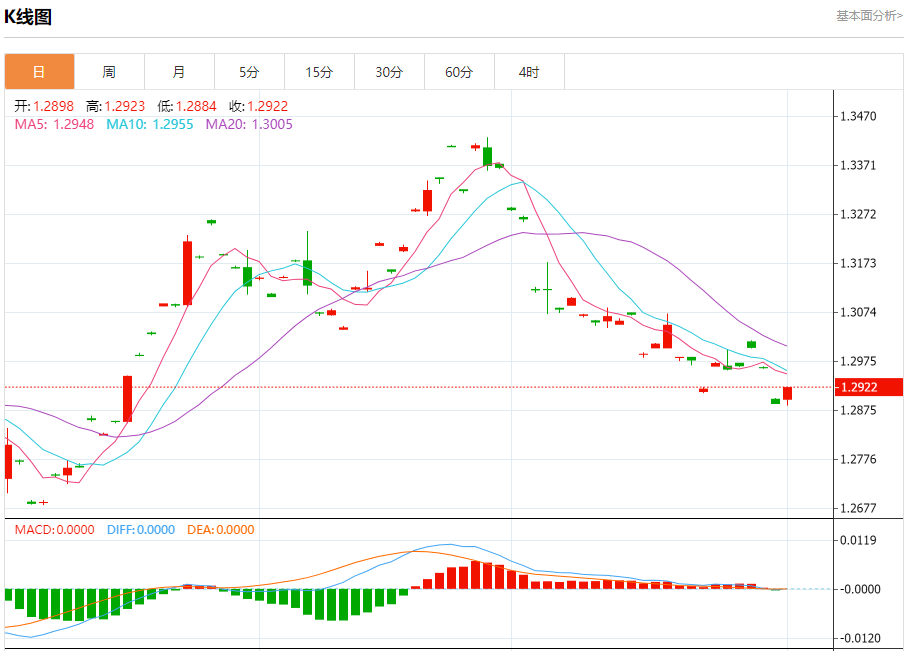Switch to the 月 monthly tab
This screenshot has height=651, width=911.
pos(179,72)
